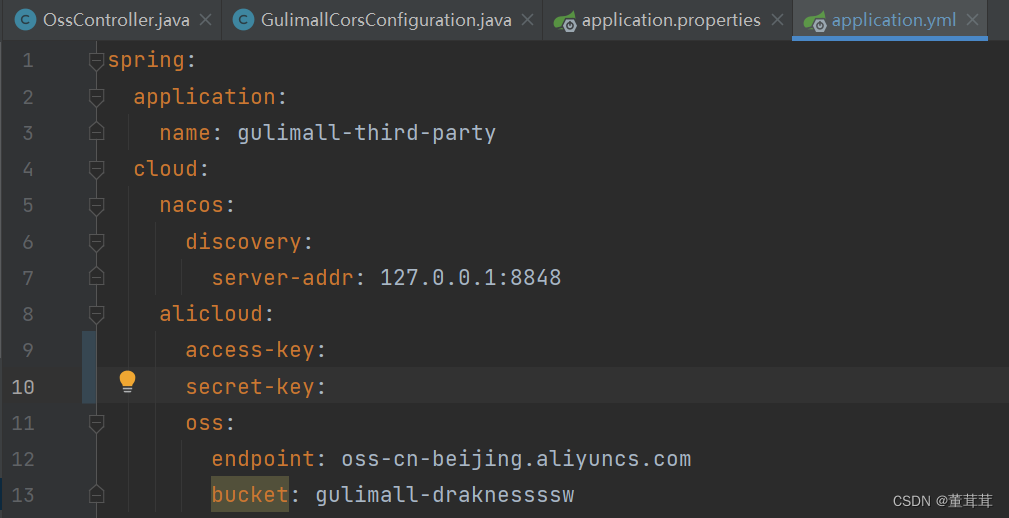Close the OssController.java tab
Screen dimensions: 1009x518
206,20
